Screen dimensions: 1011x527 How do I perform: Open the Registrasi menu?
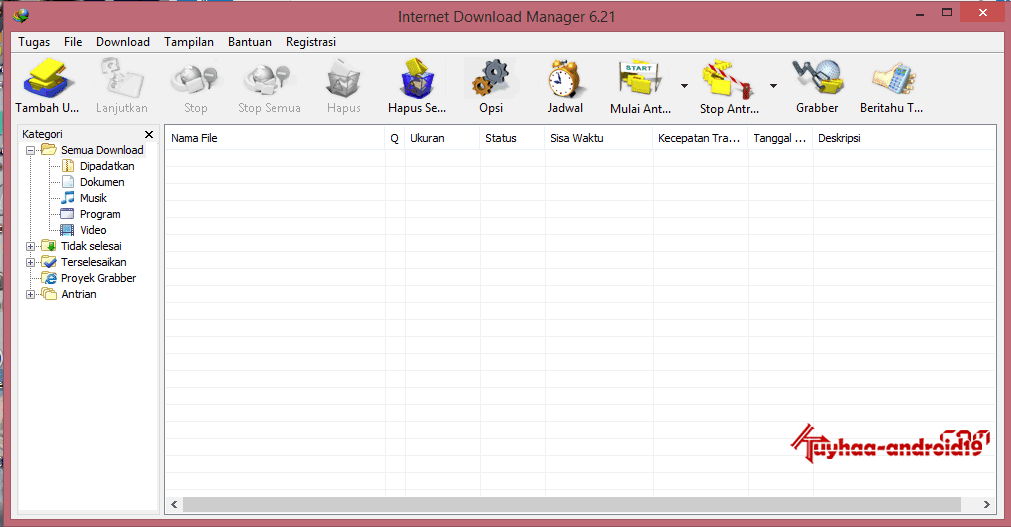click(x=311, y=42)
